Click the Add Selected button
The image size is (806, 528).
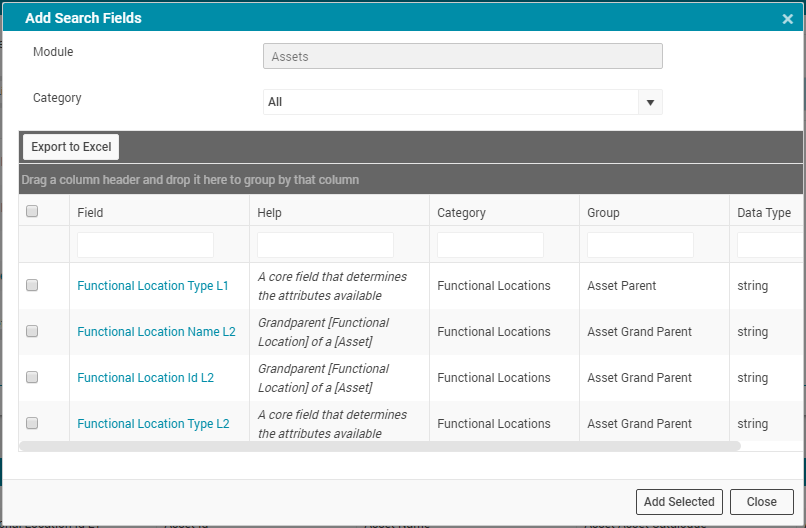pos(679,502)
